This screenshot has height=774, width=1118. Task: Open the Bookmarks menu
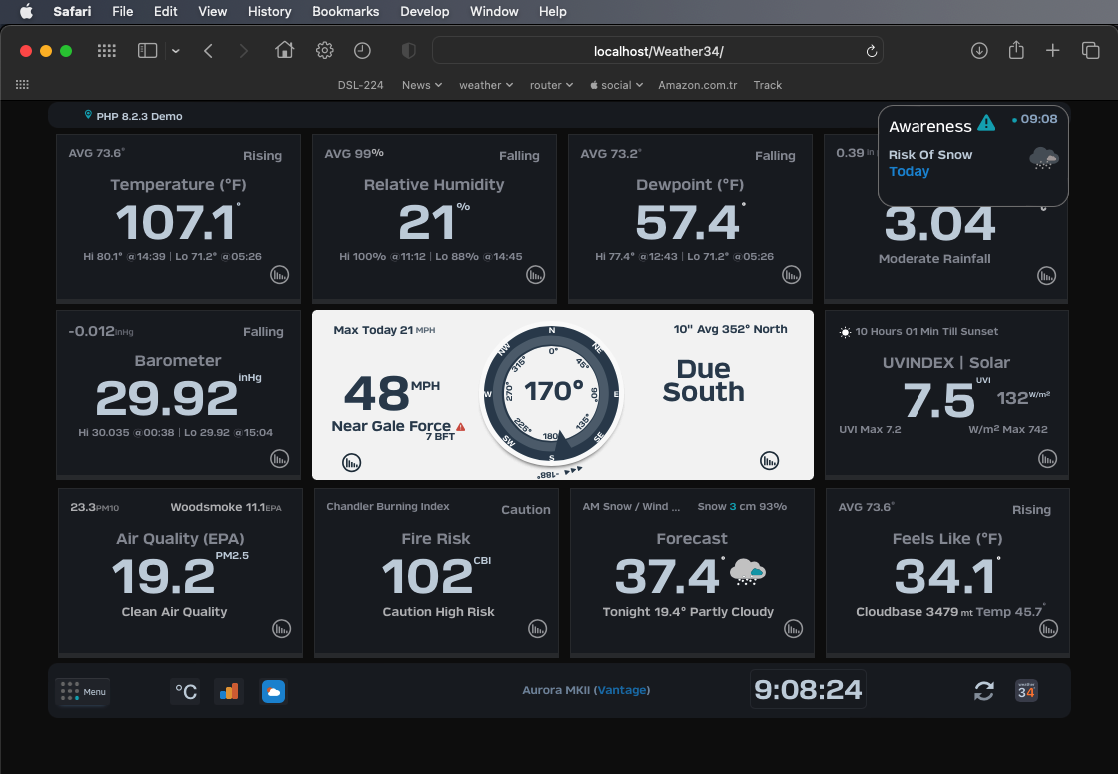346,11
